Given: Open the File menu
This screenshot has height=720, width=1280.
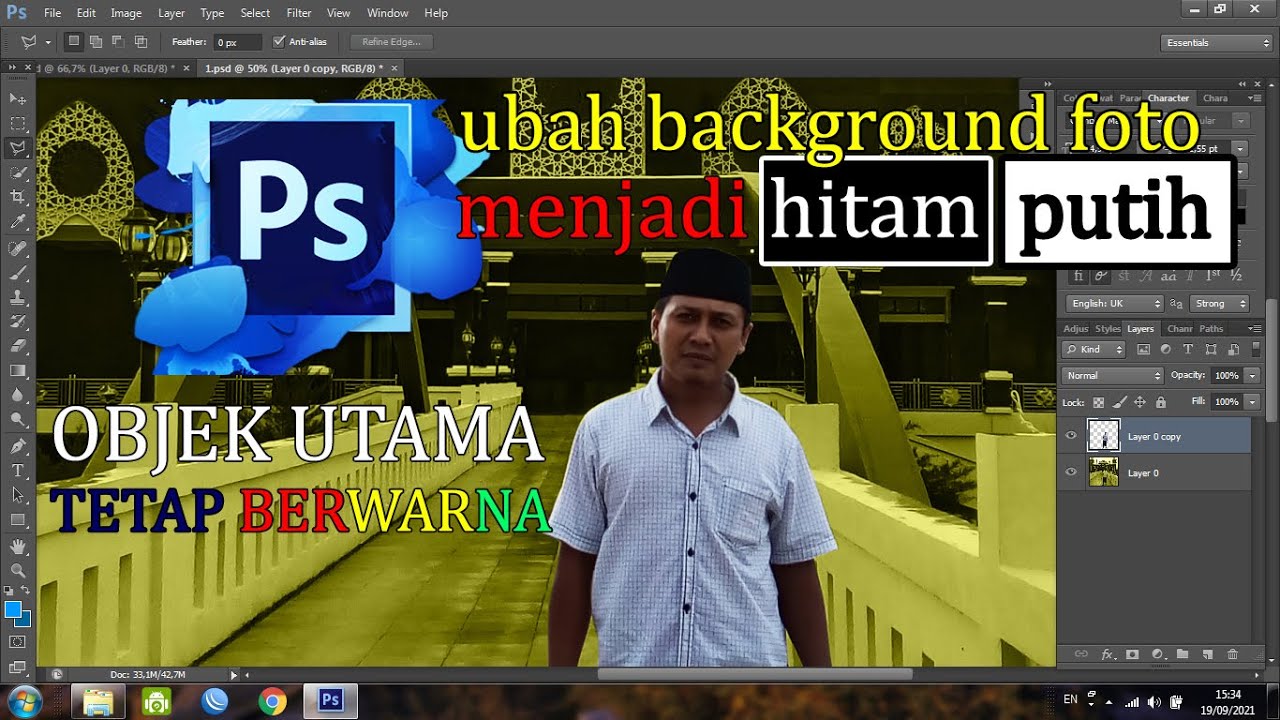Looking at the screenshot, I should (x=52, y=13).
